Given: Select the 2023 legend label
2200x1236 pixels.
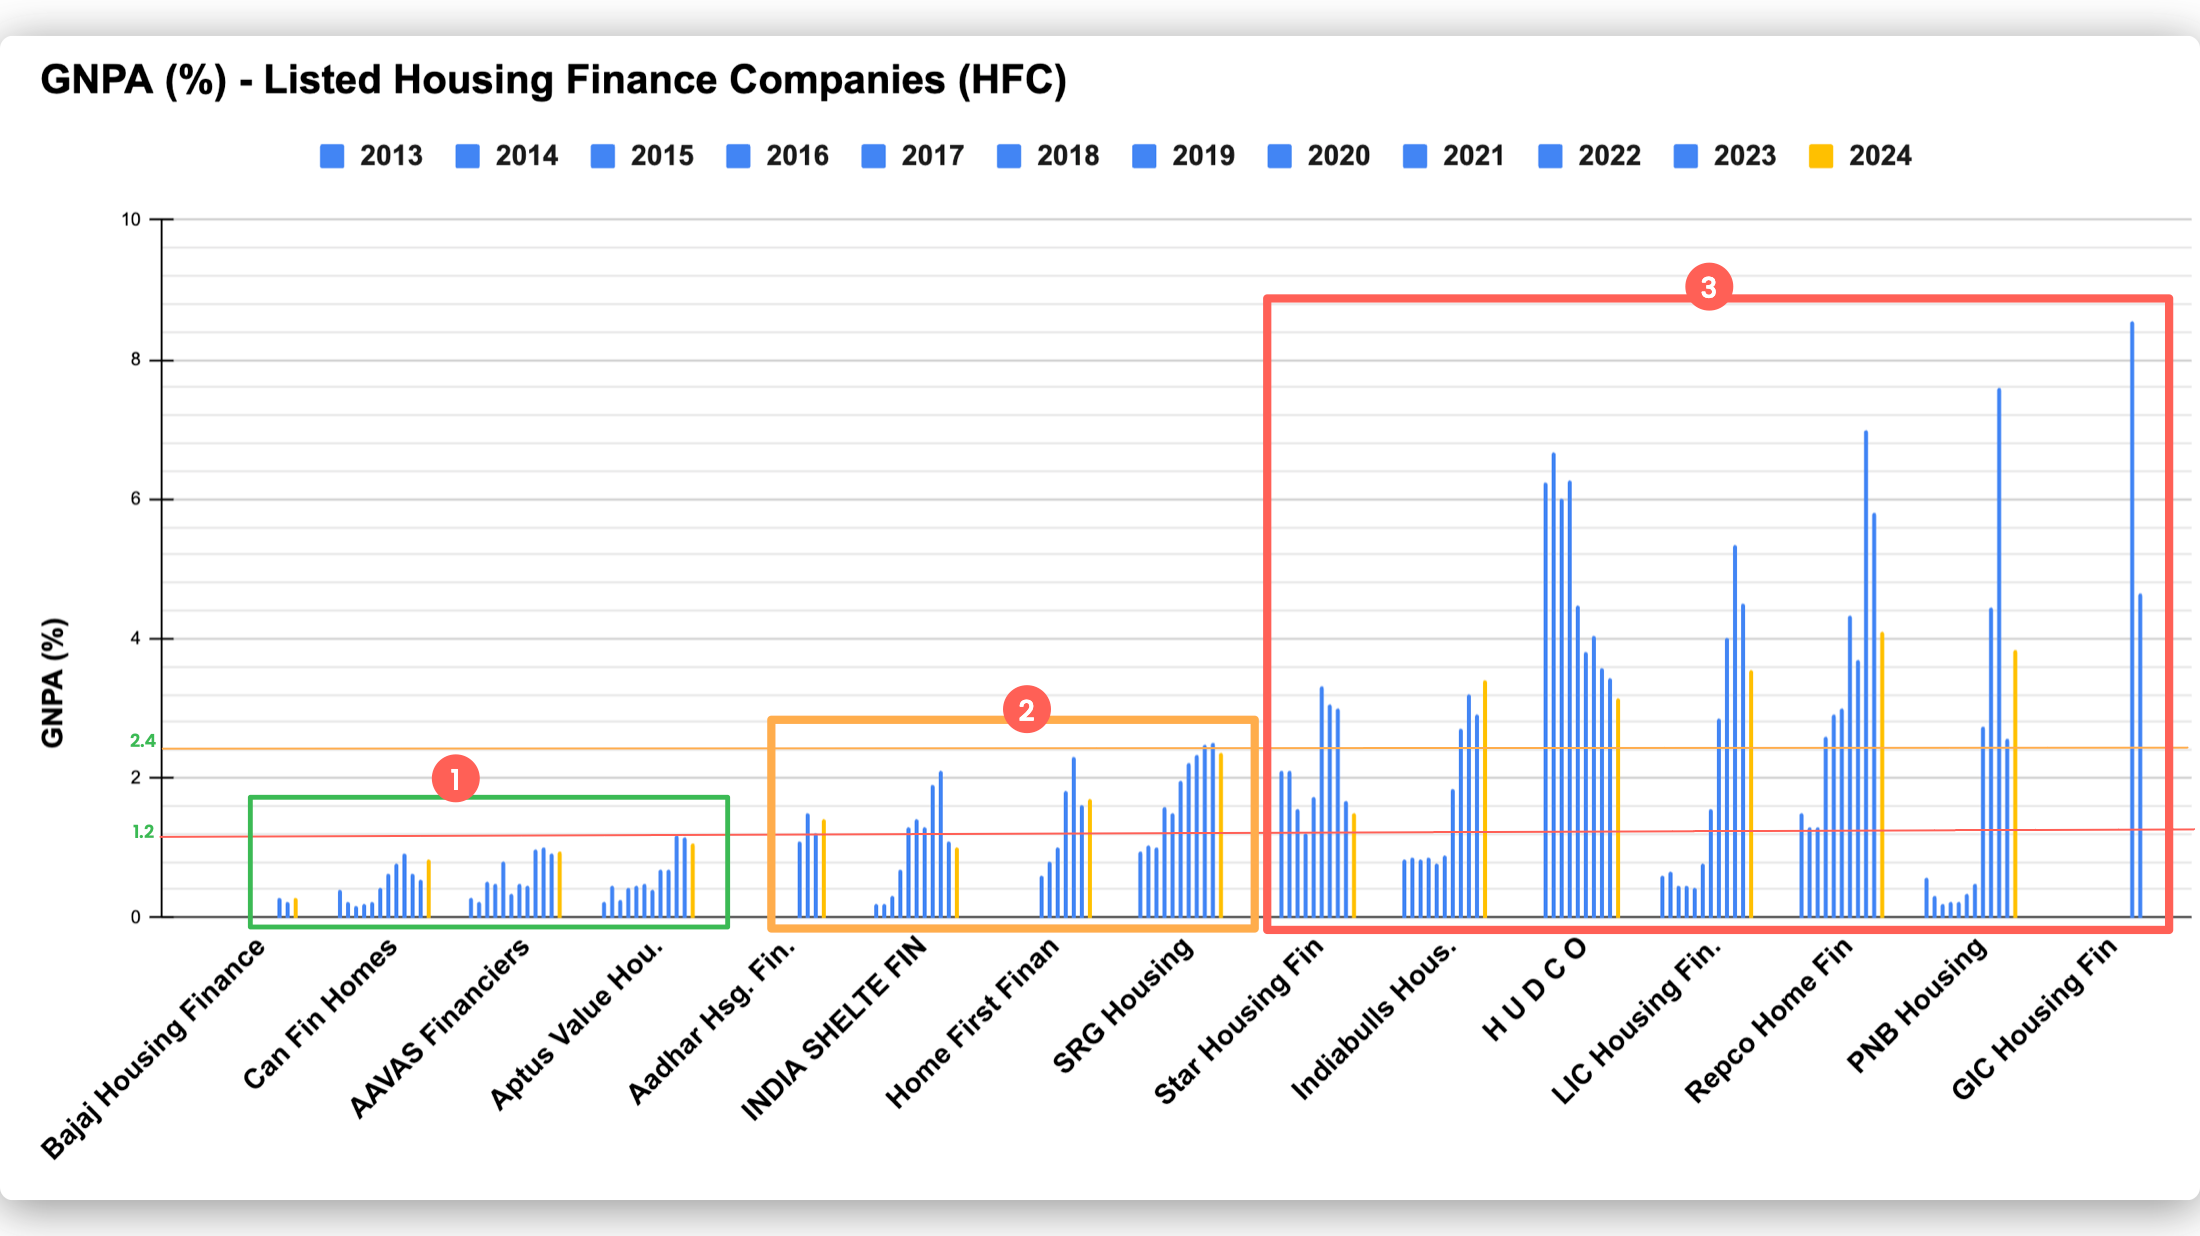Looking at the screenshot, I should [1745, 156].
